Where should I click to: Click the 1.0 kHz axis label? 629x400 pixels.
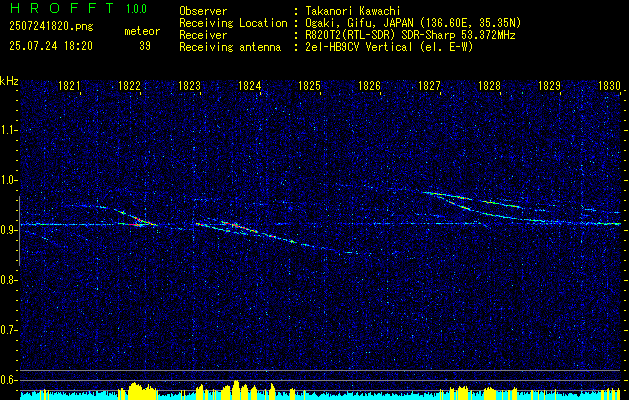tap(8, 180)
